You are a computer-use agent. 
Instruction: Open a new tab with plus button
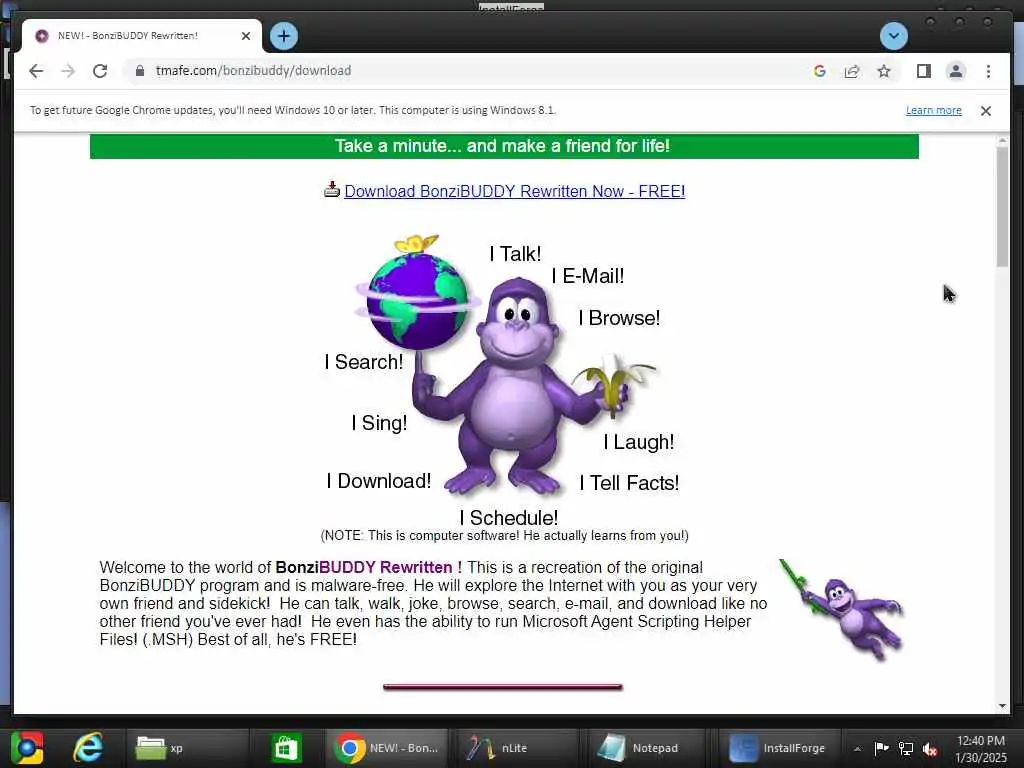tap(283, 36)
